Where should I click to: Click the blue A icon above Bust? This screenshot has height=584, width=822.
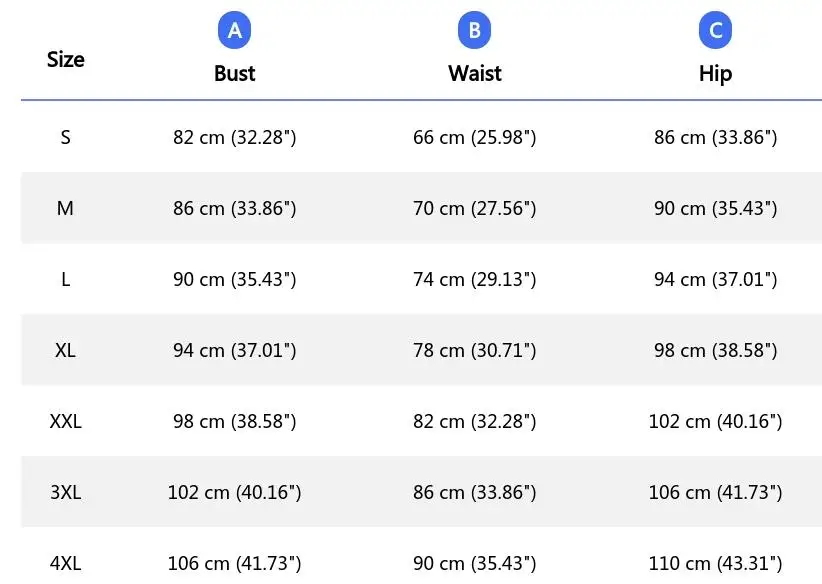tap(234, 30)
